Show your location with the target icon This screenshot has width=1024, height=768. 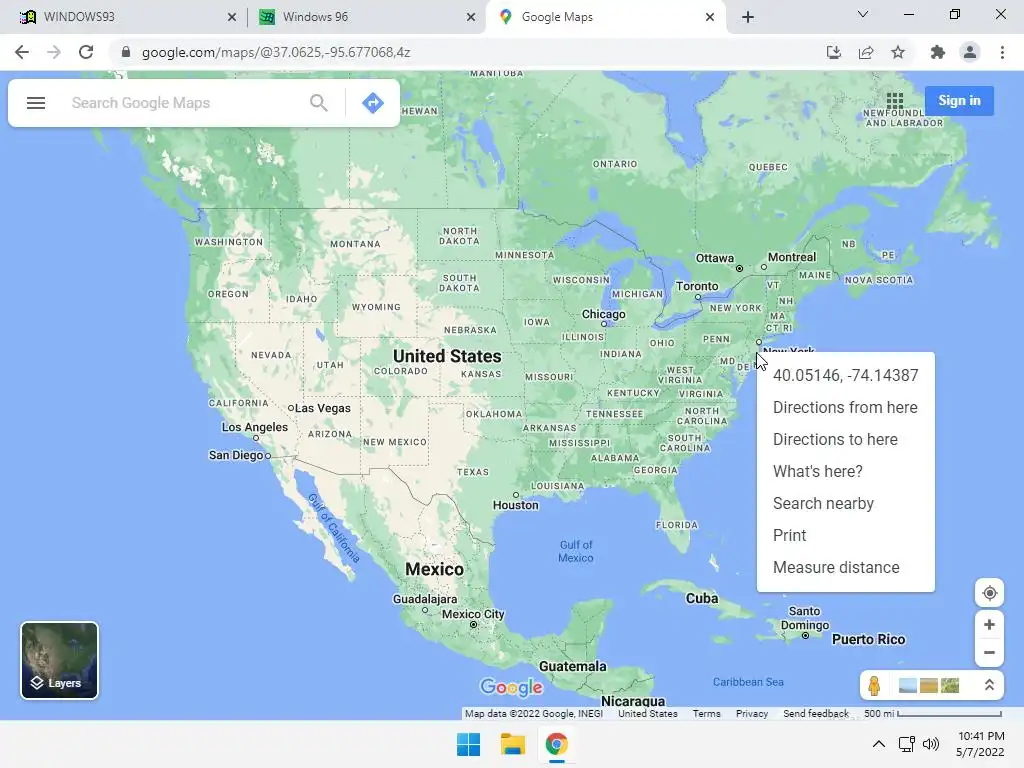pyautogui.click(x=989, y=593)
